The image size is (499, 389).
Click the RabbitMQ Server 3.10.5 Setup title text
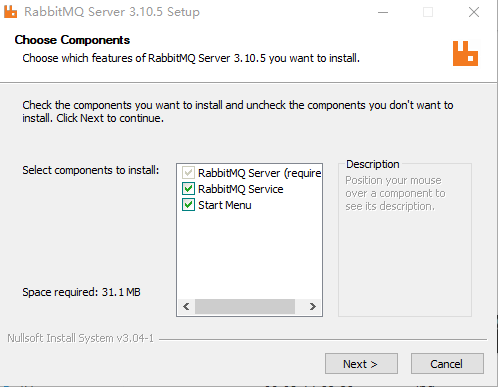pos(112,12)
